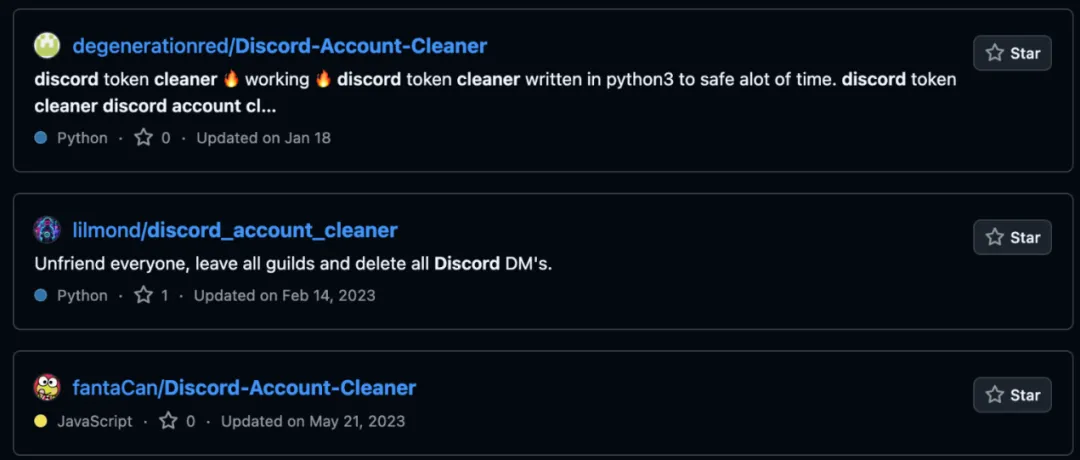This screenshot has height=460, width=1080.
Task: Click star count icon in lilmond repo
Action: tap(144, 296)
